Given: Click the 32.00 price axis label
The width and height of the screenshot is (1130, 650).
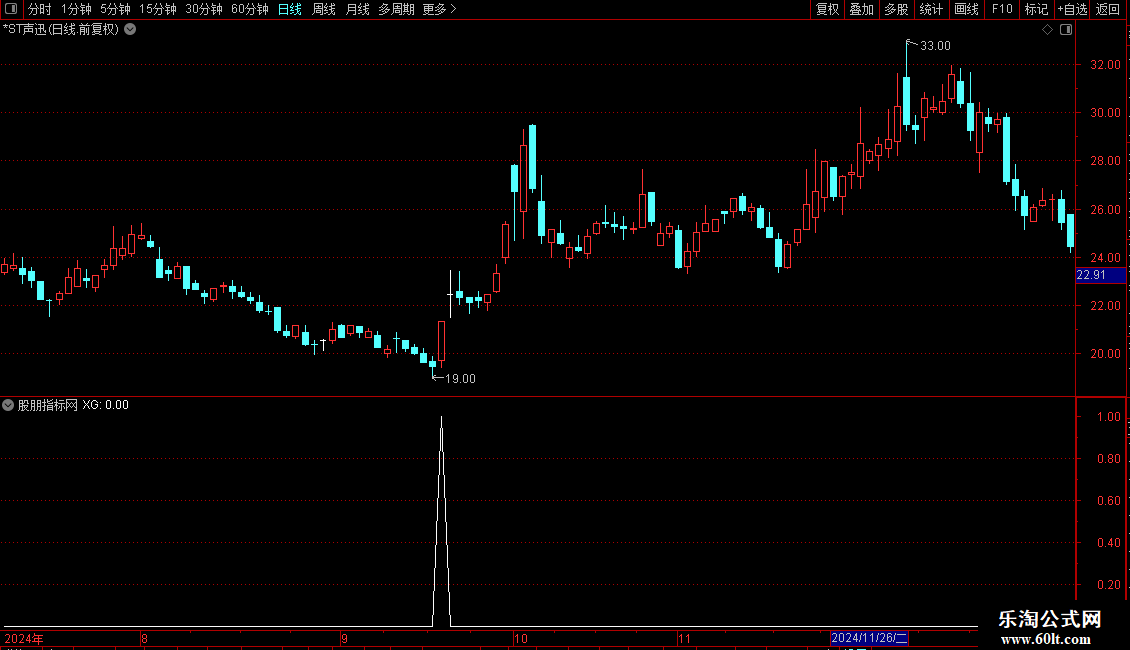Looking at the screenshot, I should tap(1105, 65).
